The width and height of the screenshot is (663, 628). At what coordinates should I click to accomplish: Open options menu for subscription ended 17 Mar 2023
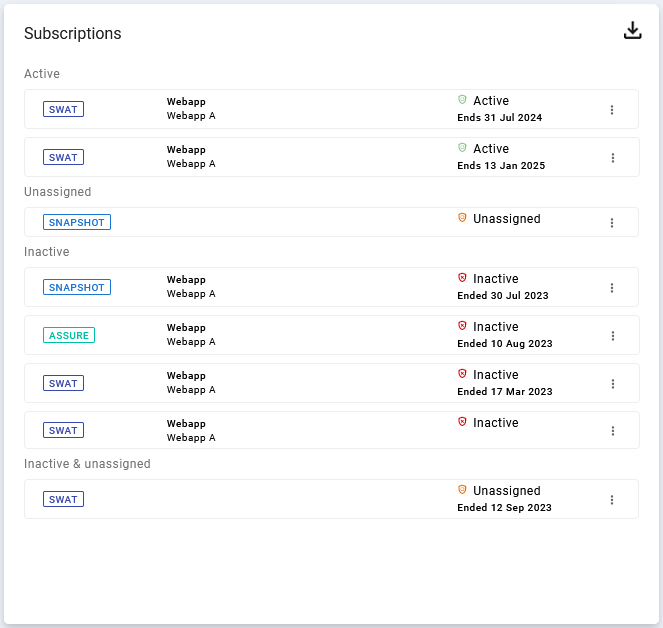(x=612, y=384)
